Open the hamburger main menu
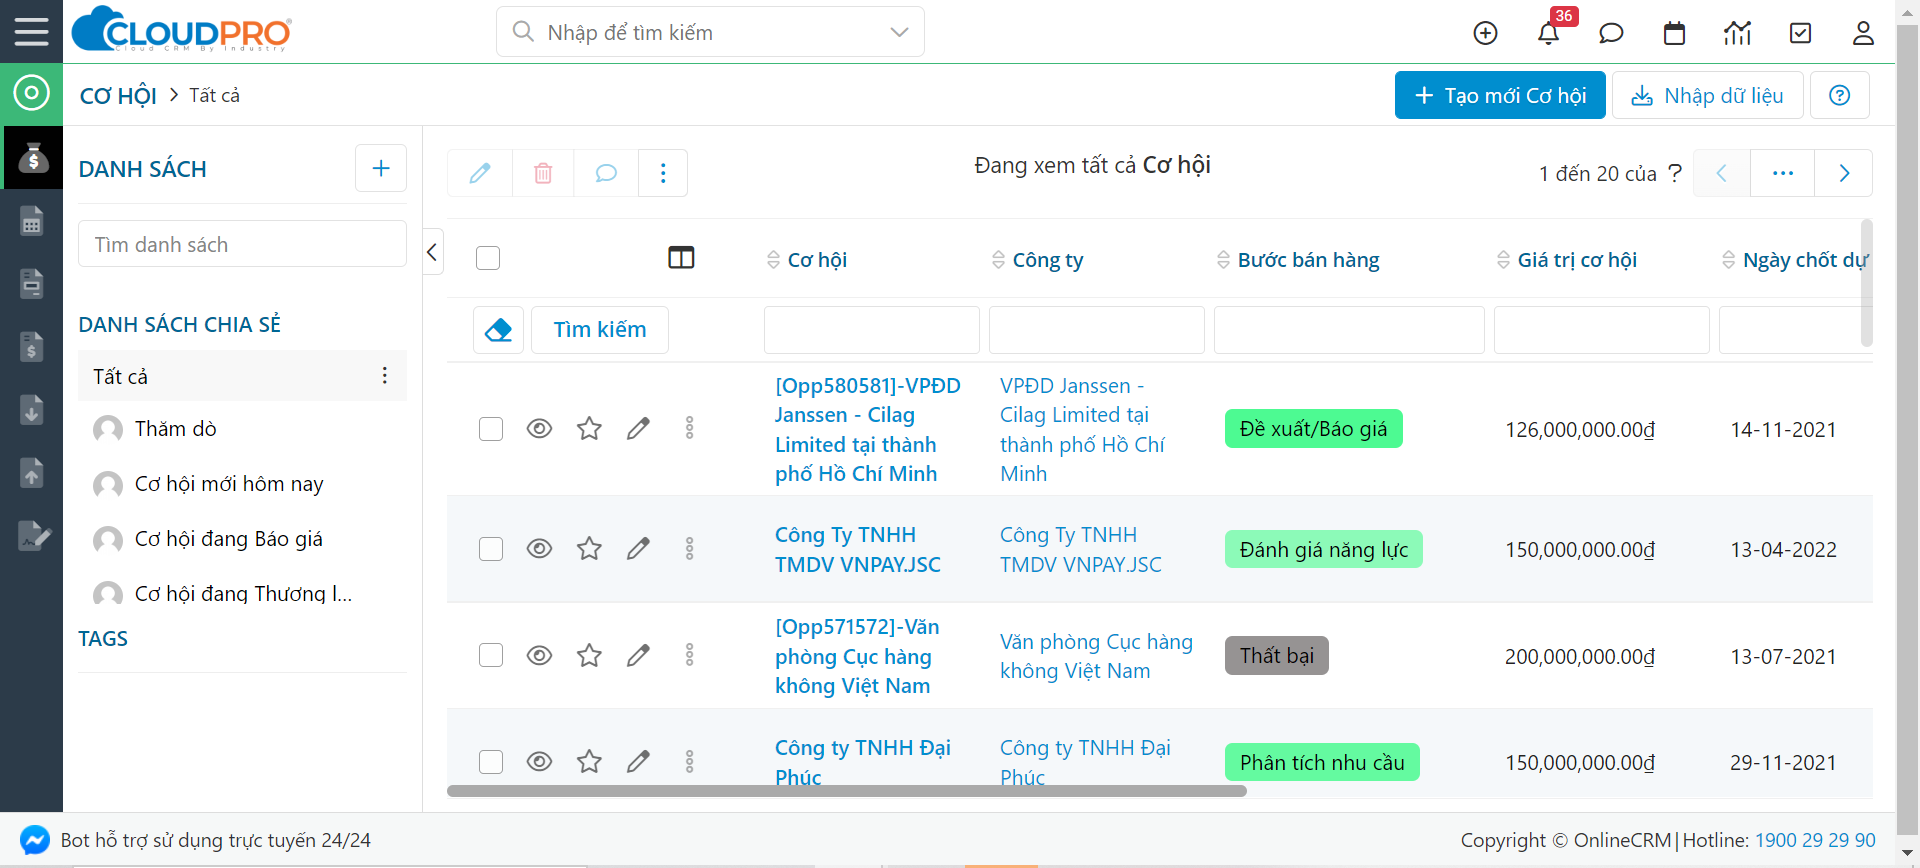This screenshot has height=868, width=1920. 31,31
